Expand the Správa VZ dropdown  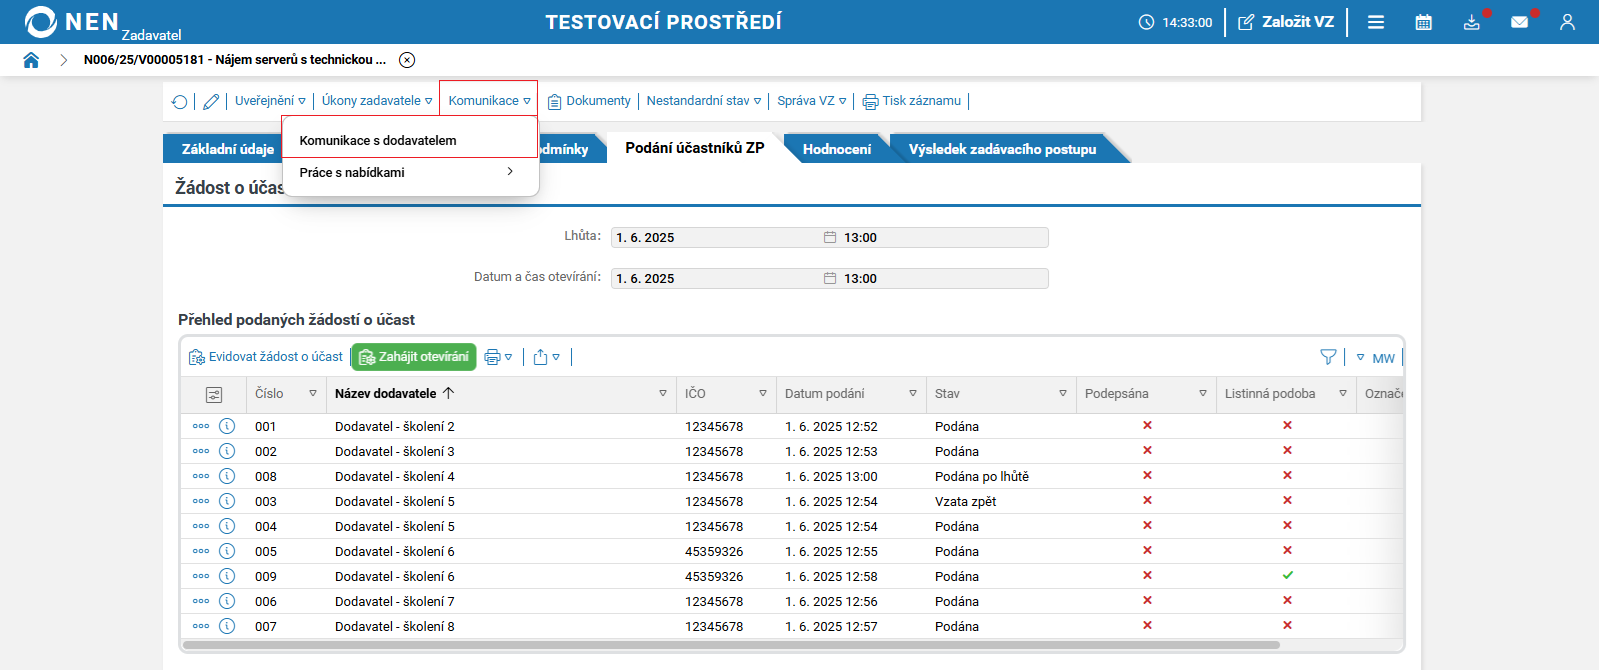(x=811, y=101)
